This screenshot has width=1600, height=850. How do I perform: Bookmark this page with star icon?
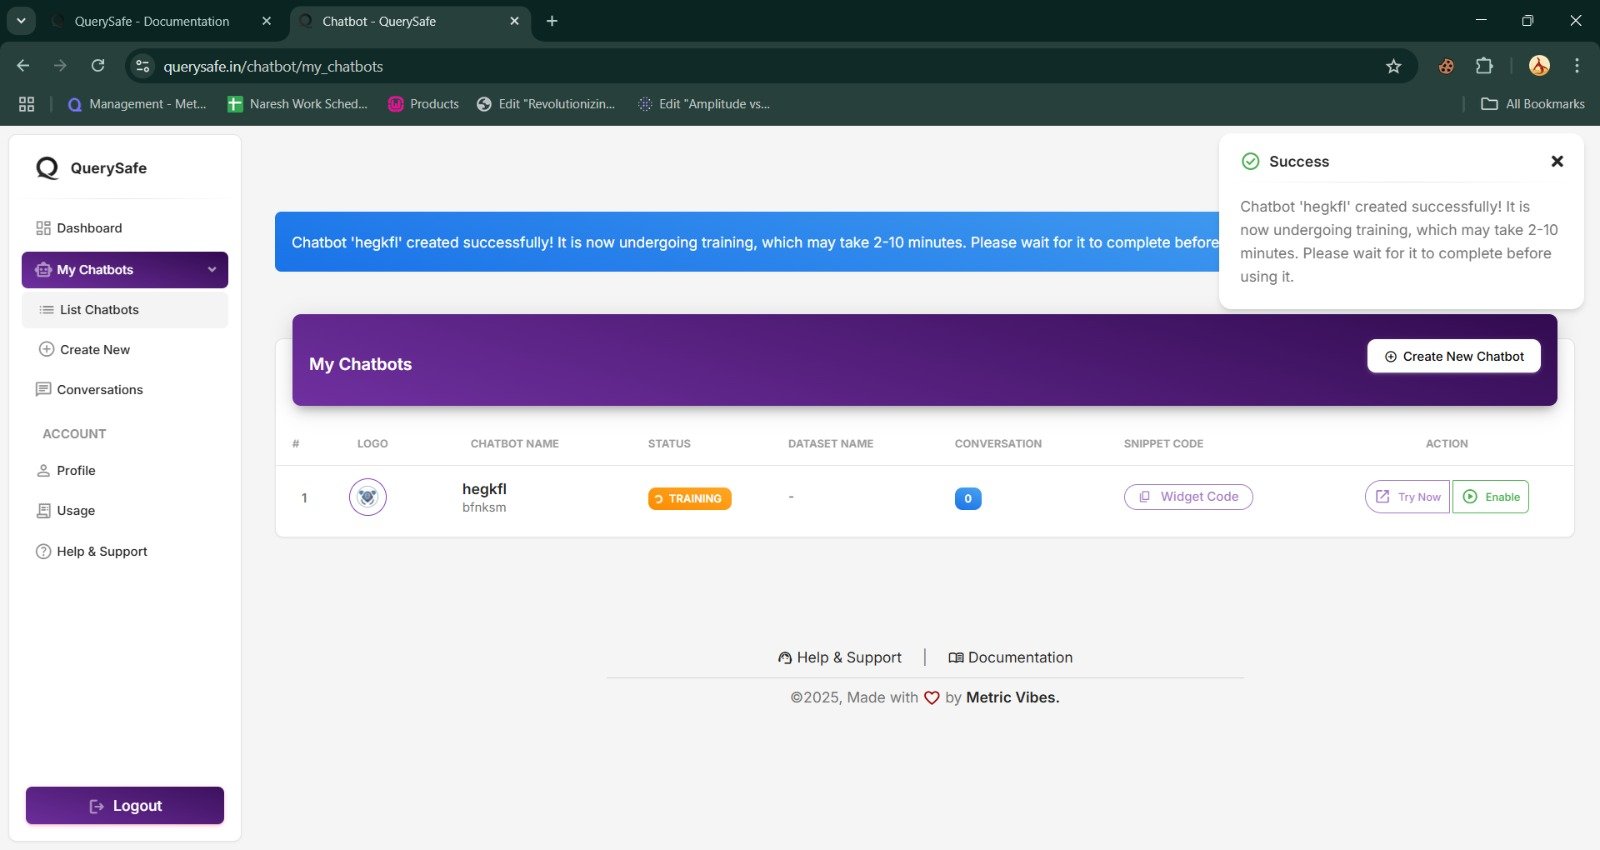point(1394,67)
